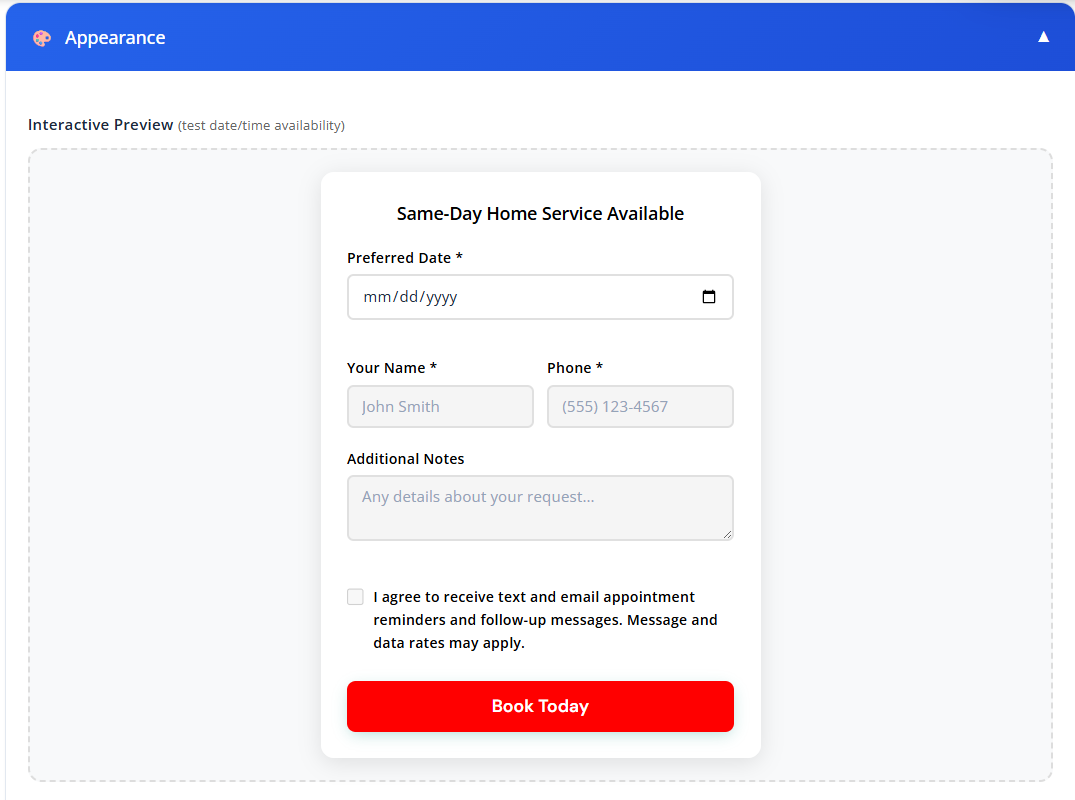Click the palette icon beside Appearance
This screenshot has height=800, width=1075.
point(41,37)
